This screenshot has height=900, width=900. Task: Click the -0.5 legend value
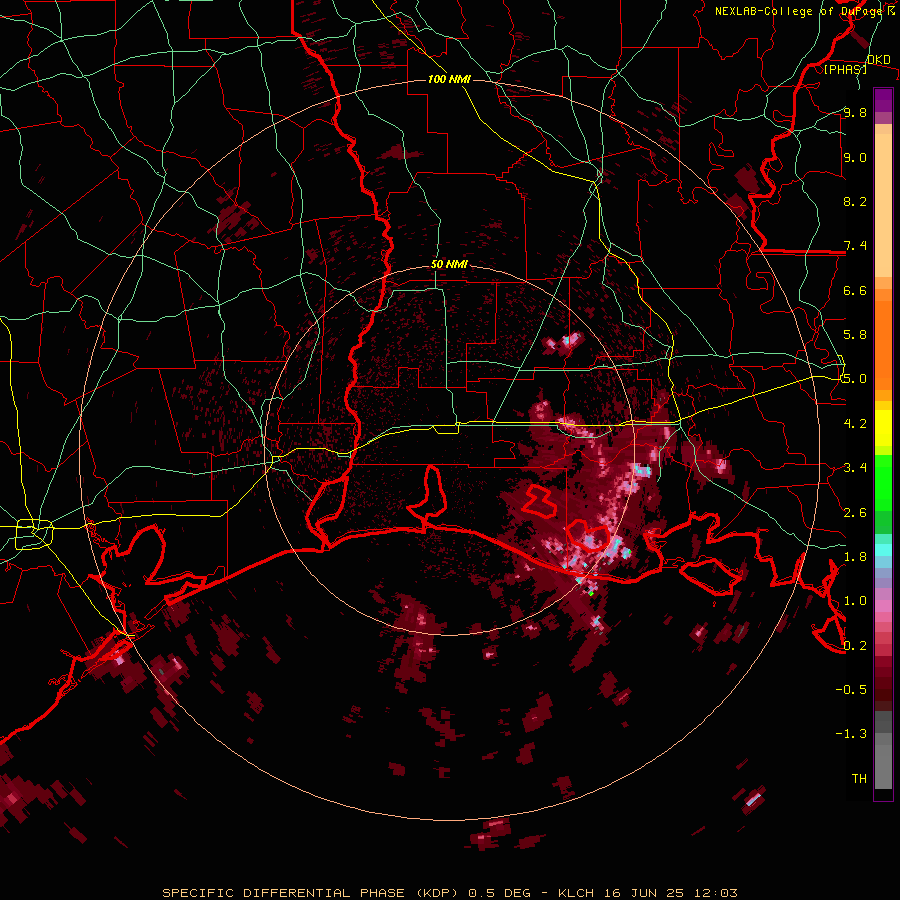click(x=851, y=689)
